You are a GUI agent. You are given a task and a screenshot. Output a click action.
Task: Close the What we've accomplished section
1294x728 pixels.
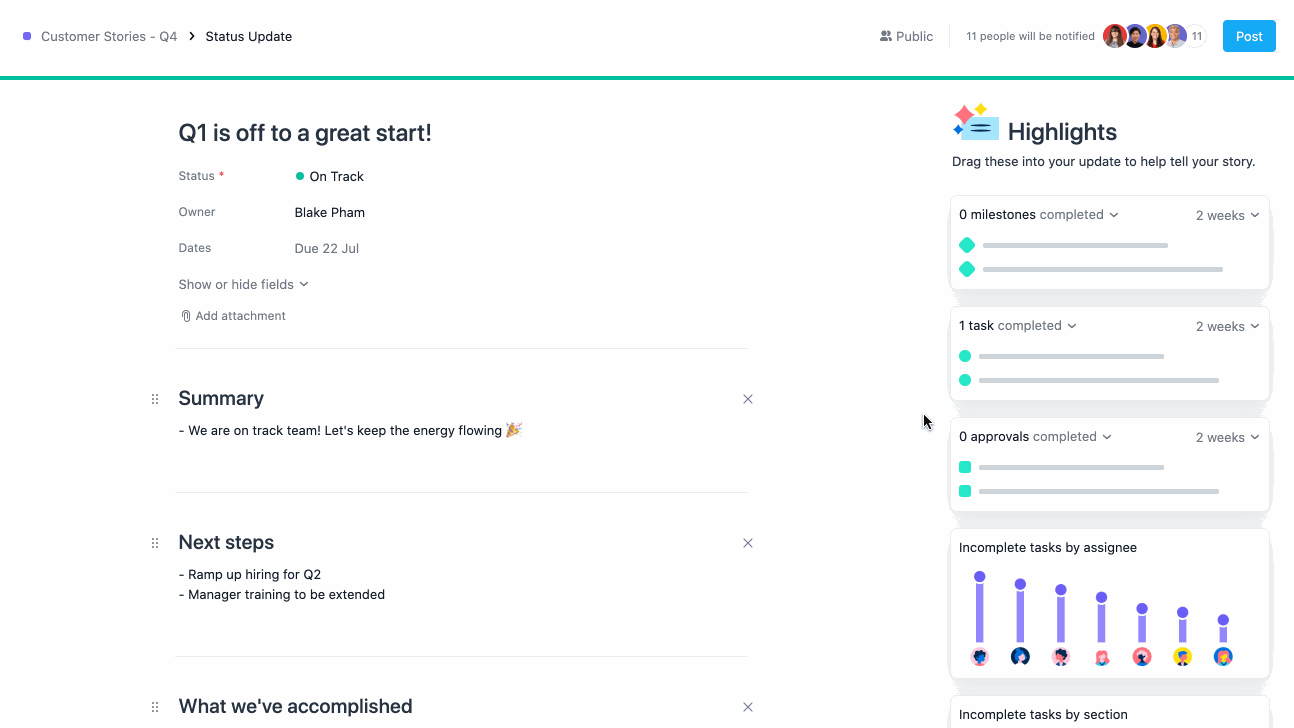tap(747, 707)
